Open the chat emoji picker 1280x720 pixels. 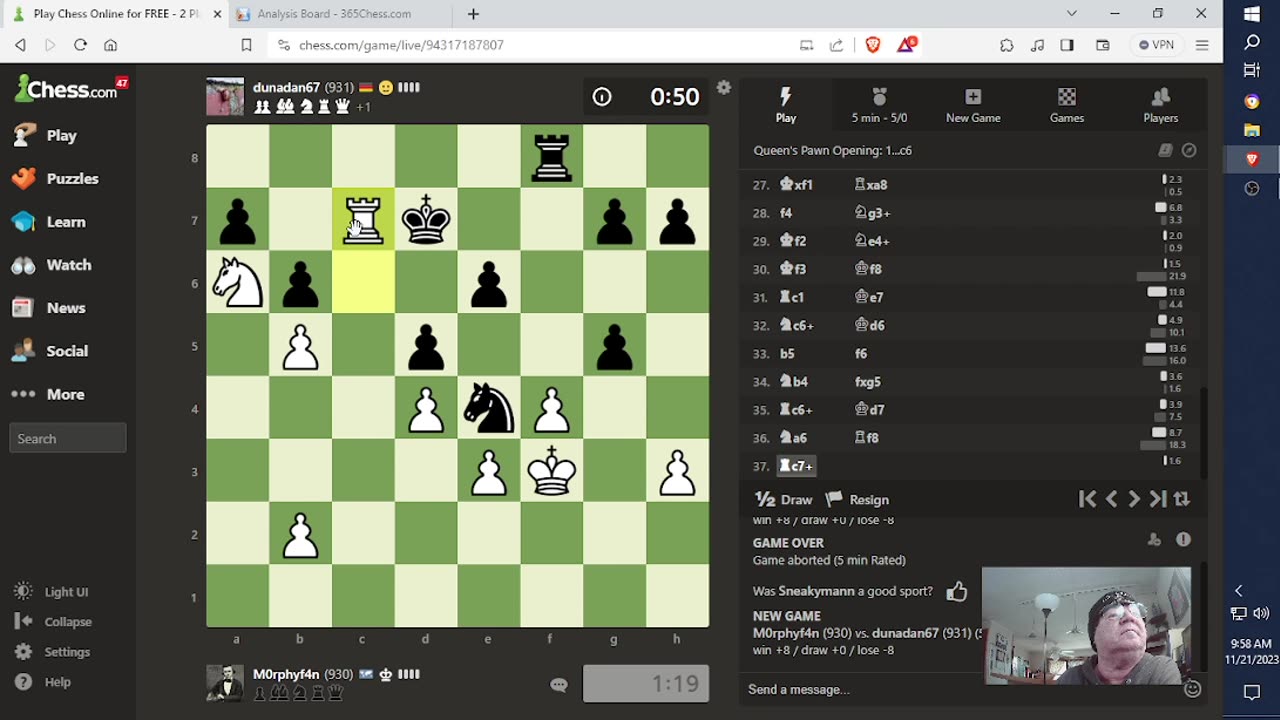pos(1192,689)
